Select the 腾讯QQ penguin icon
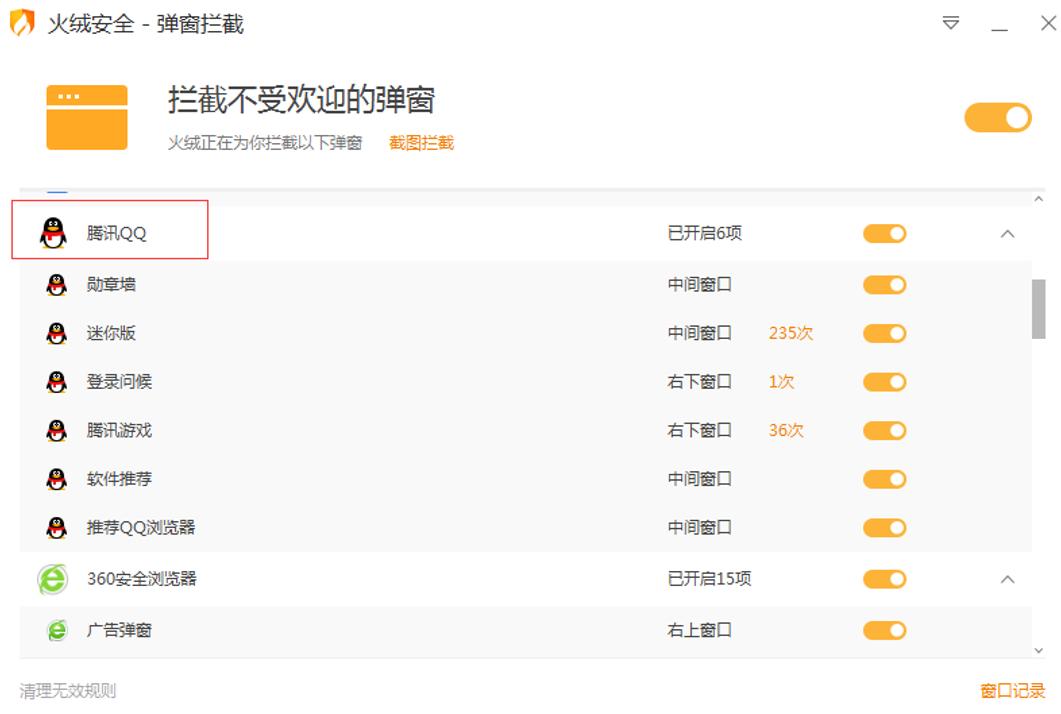Viewport: 1061px width, 714px height. [x=54, y=232]
